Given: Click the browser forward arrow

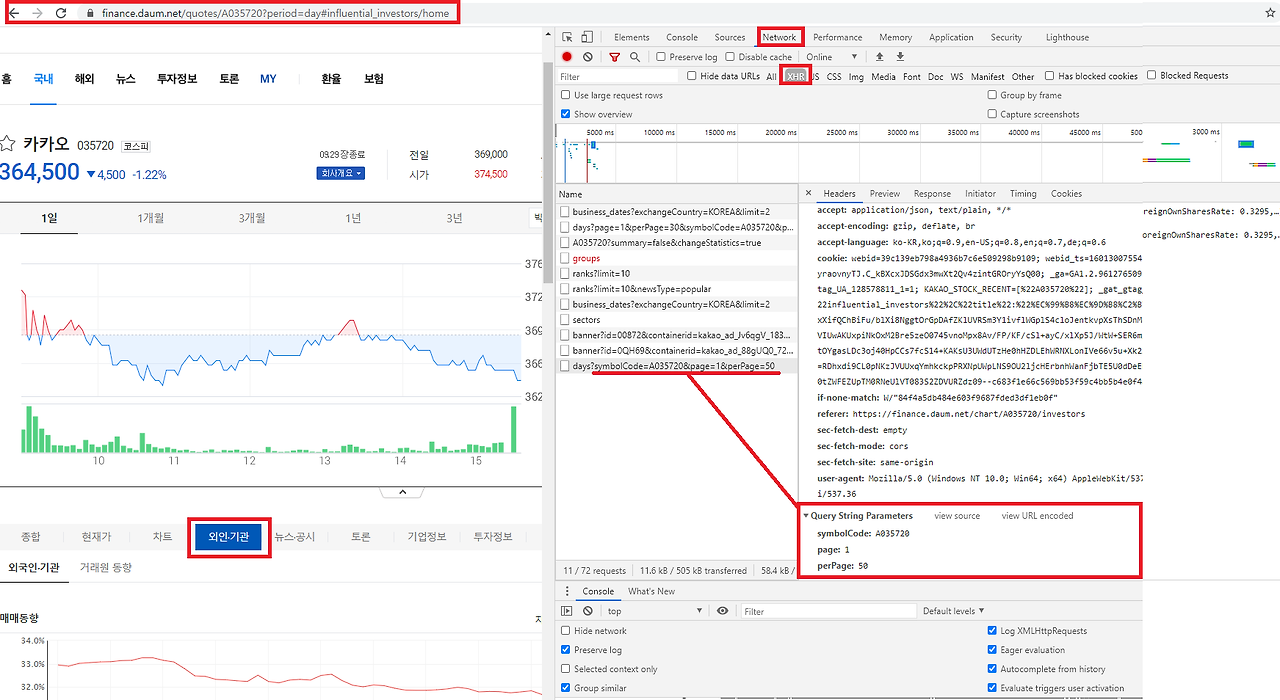Looking at the screenshot, I should pos(37,13).
